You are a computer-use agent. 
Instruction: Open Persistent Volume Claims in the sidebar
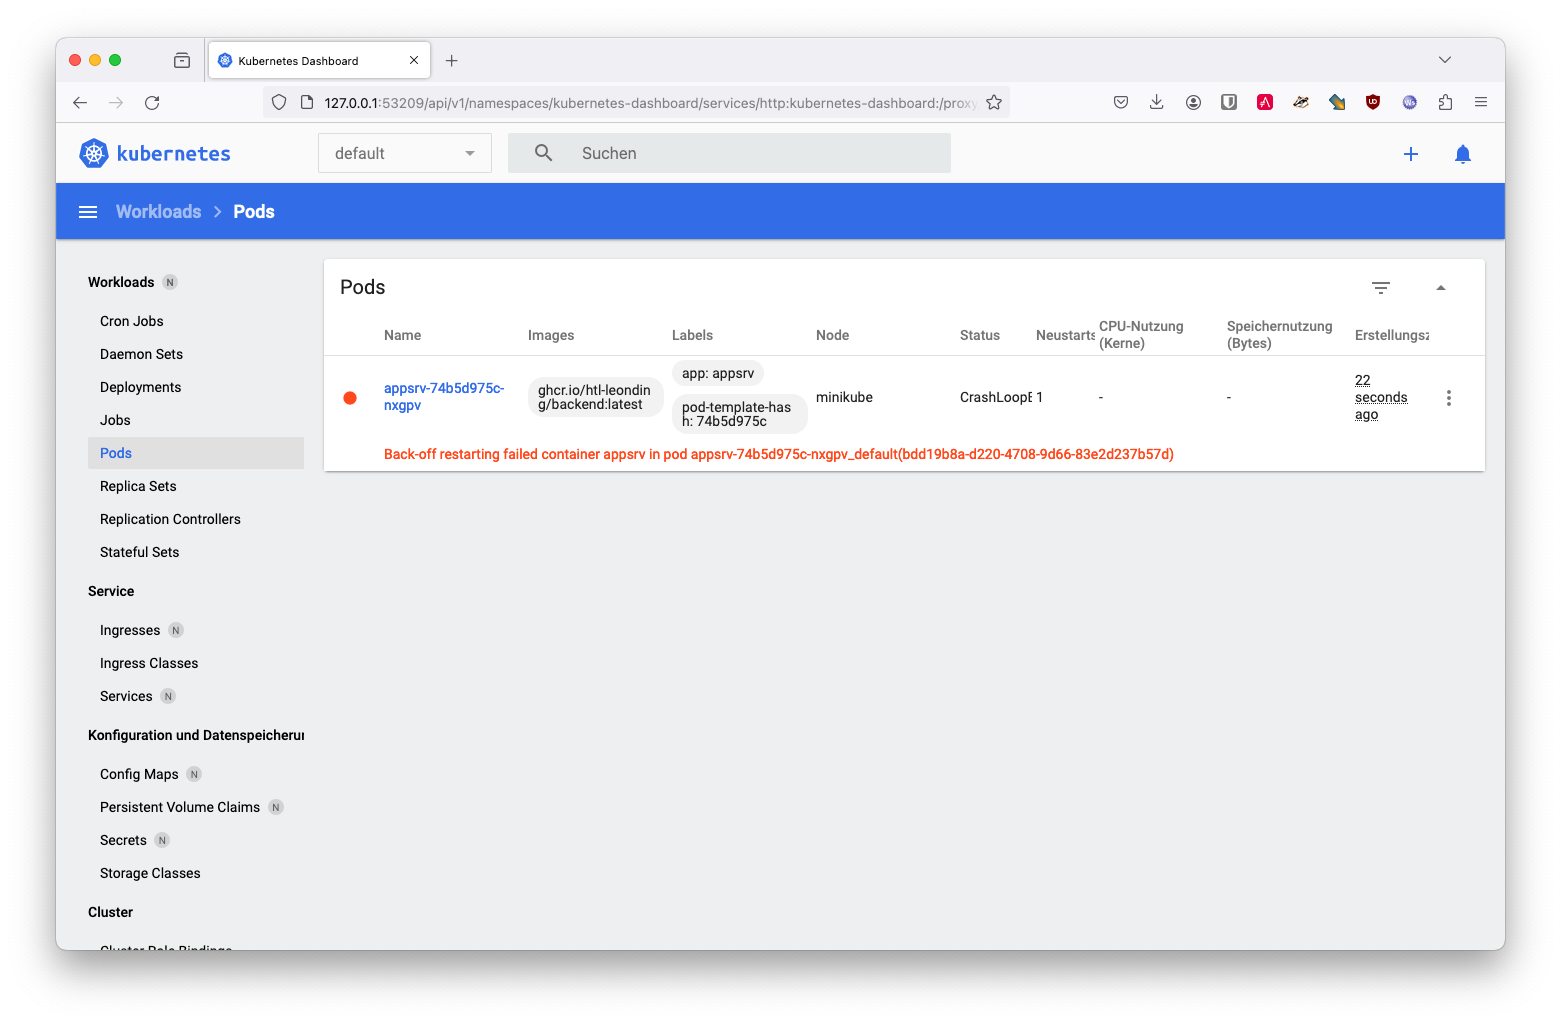[180, 807]
